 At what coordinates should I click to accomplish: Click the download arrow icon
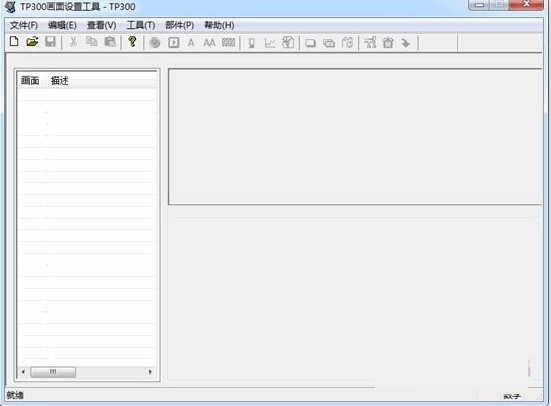[x=406, y=43]
